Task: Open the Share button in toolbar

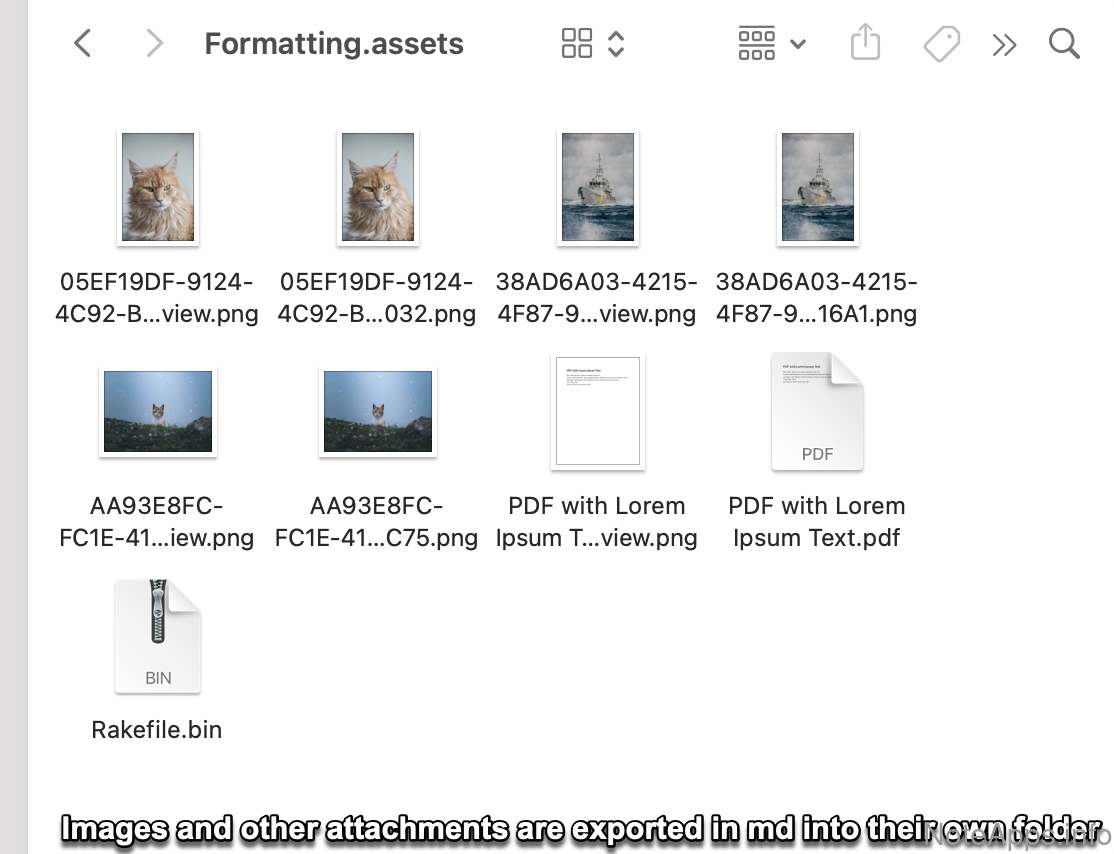Action: point(865,44)
